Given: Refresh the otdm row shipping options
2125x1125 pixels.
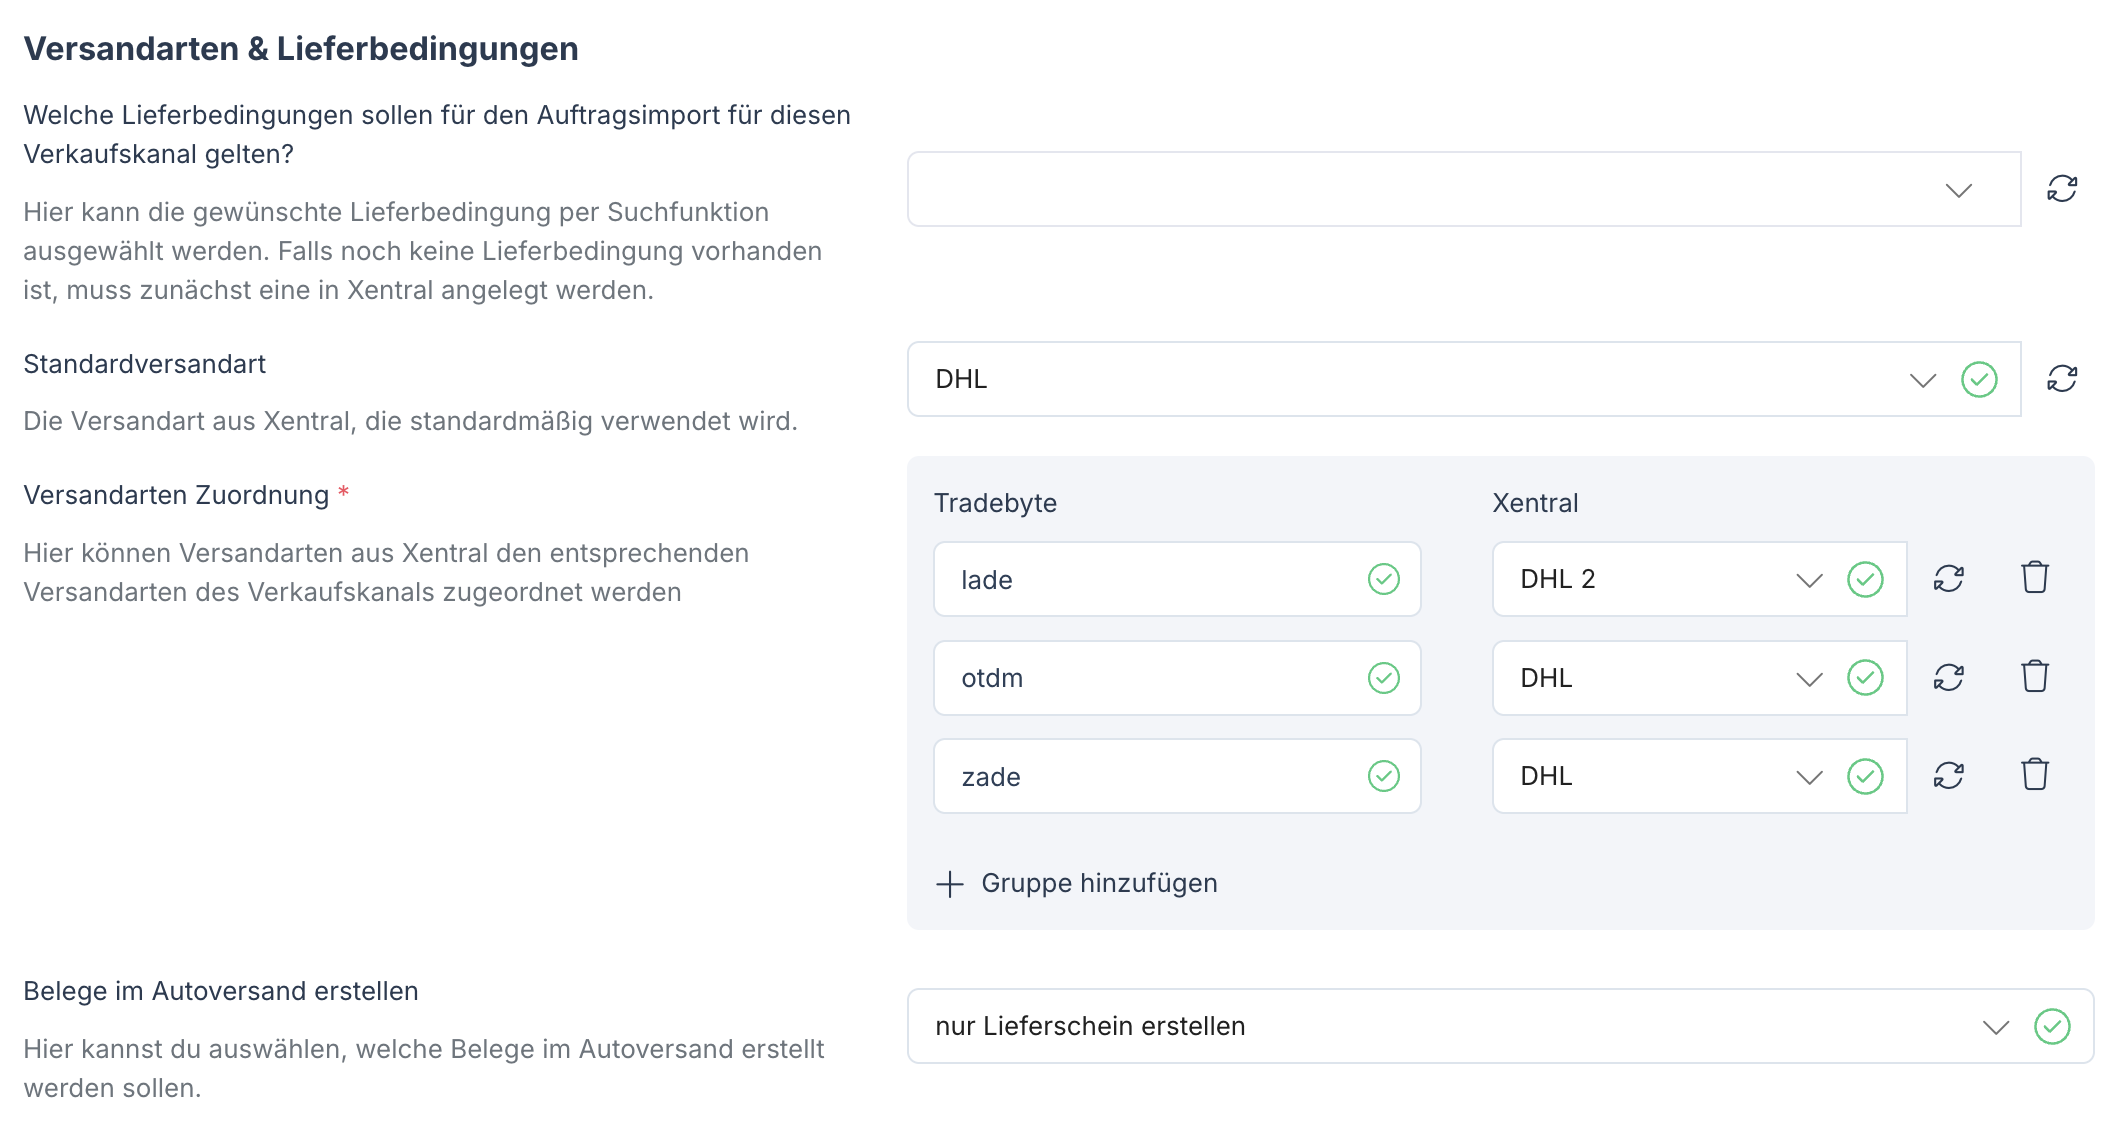Looking at the screenshot, I should pyautogui.click(x=1949, y=678).
